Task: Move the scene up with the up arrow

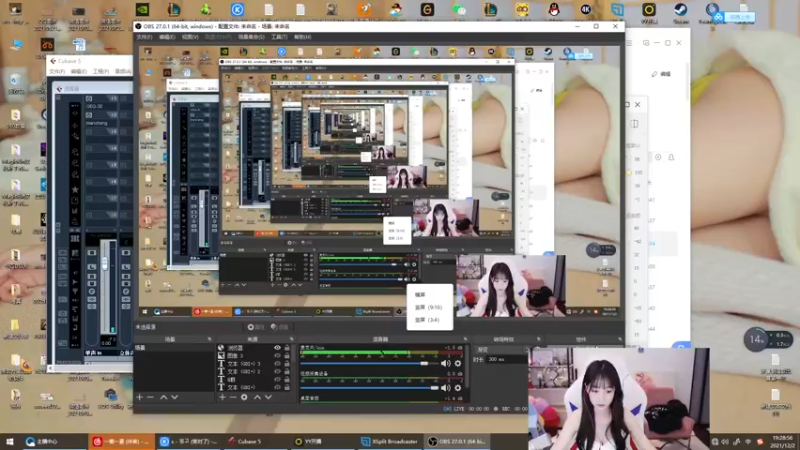Action: click(164, 397)
